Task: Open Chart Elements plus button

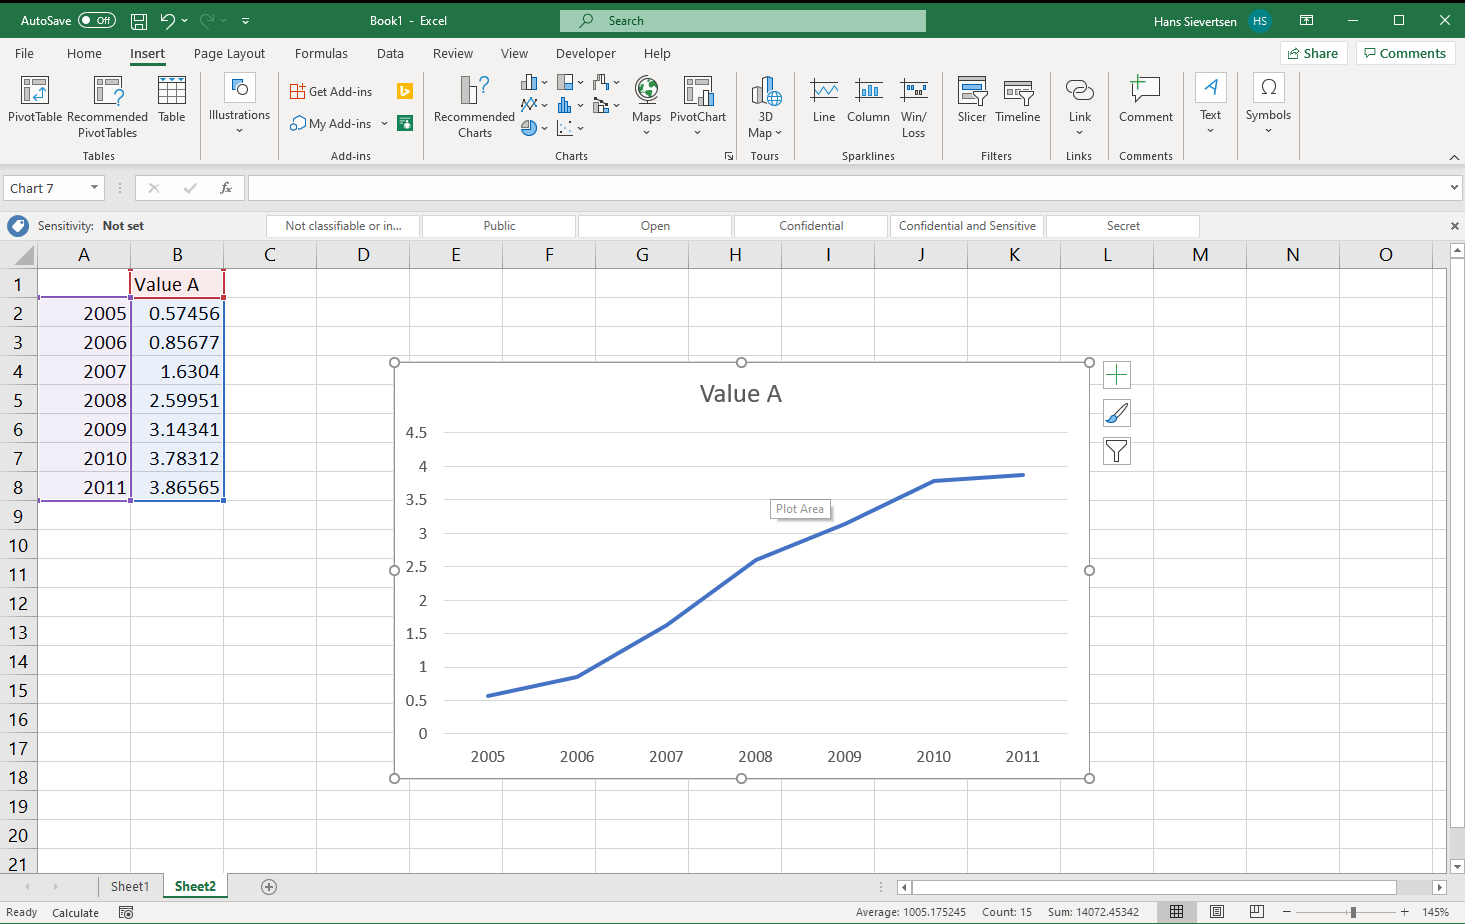Action: click(1117, 375)
